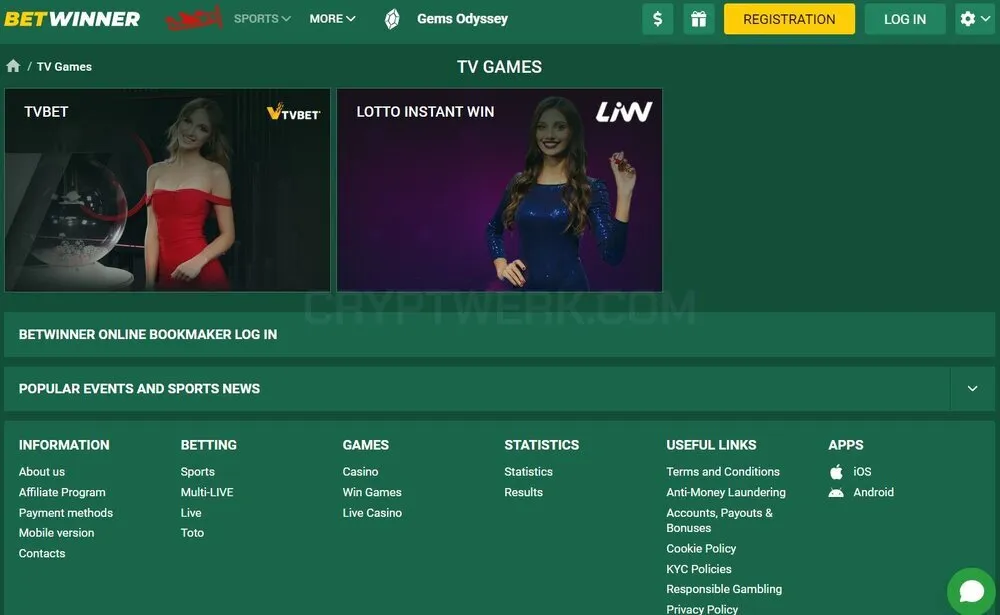Click the Apple iOS icon
This screenshot has width=1000, height=615.
836,471
